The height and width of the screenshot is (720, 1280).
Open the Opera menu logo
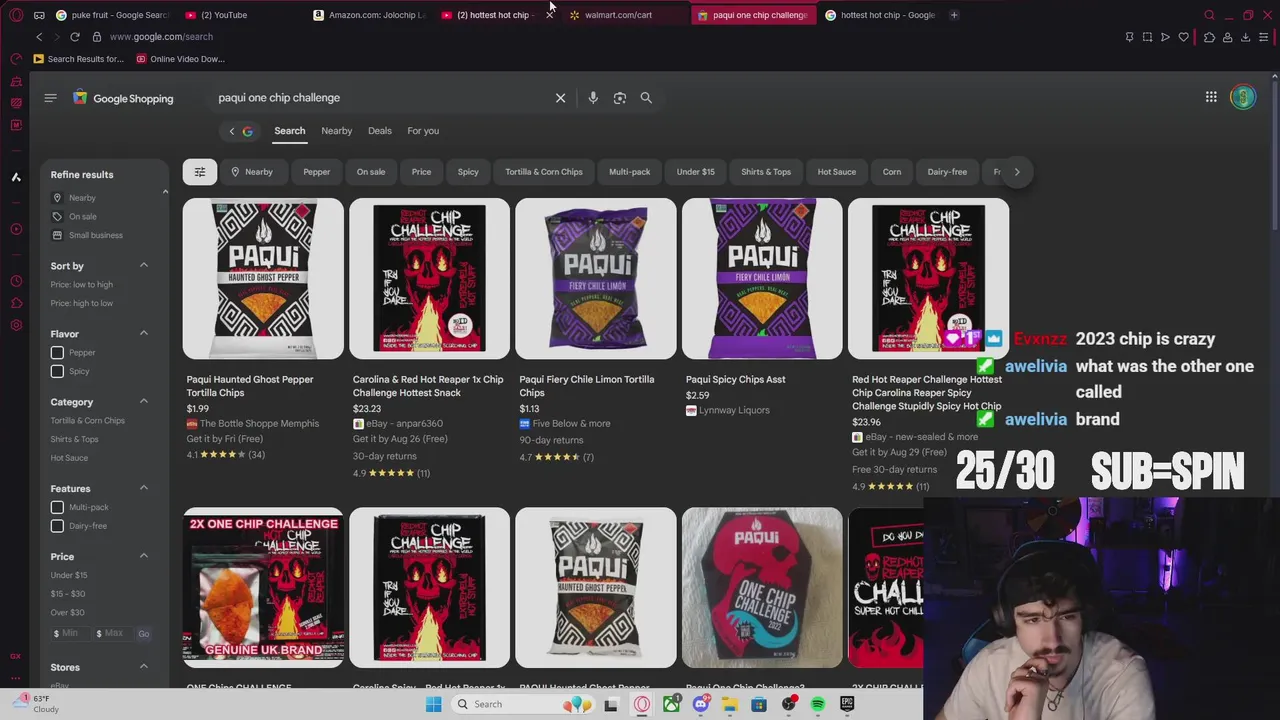pos(16,15)
